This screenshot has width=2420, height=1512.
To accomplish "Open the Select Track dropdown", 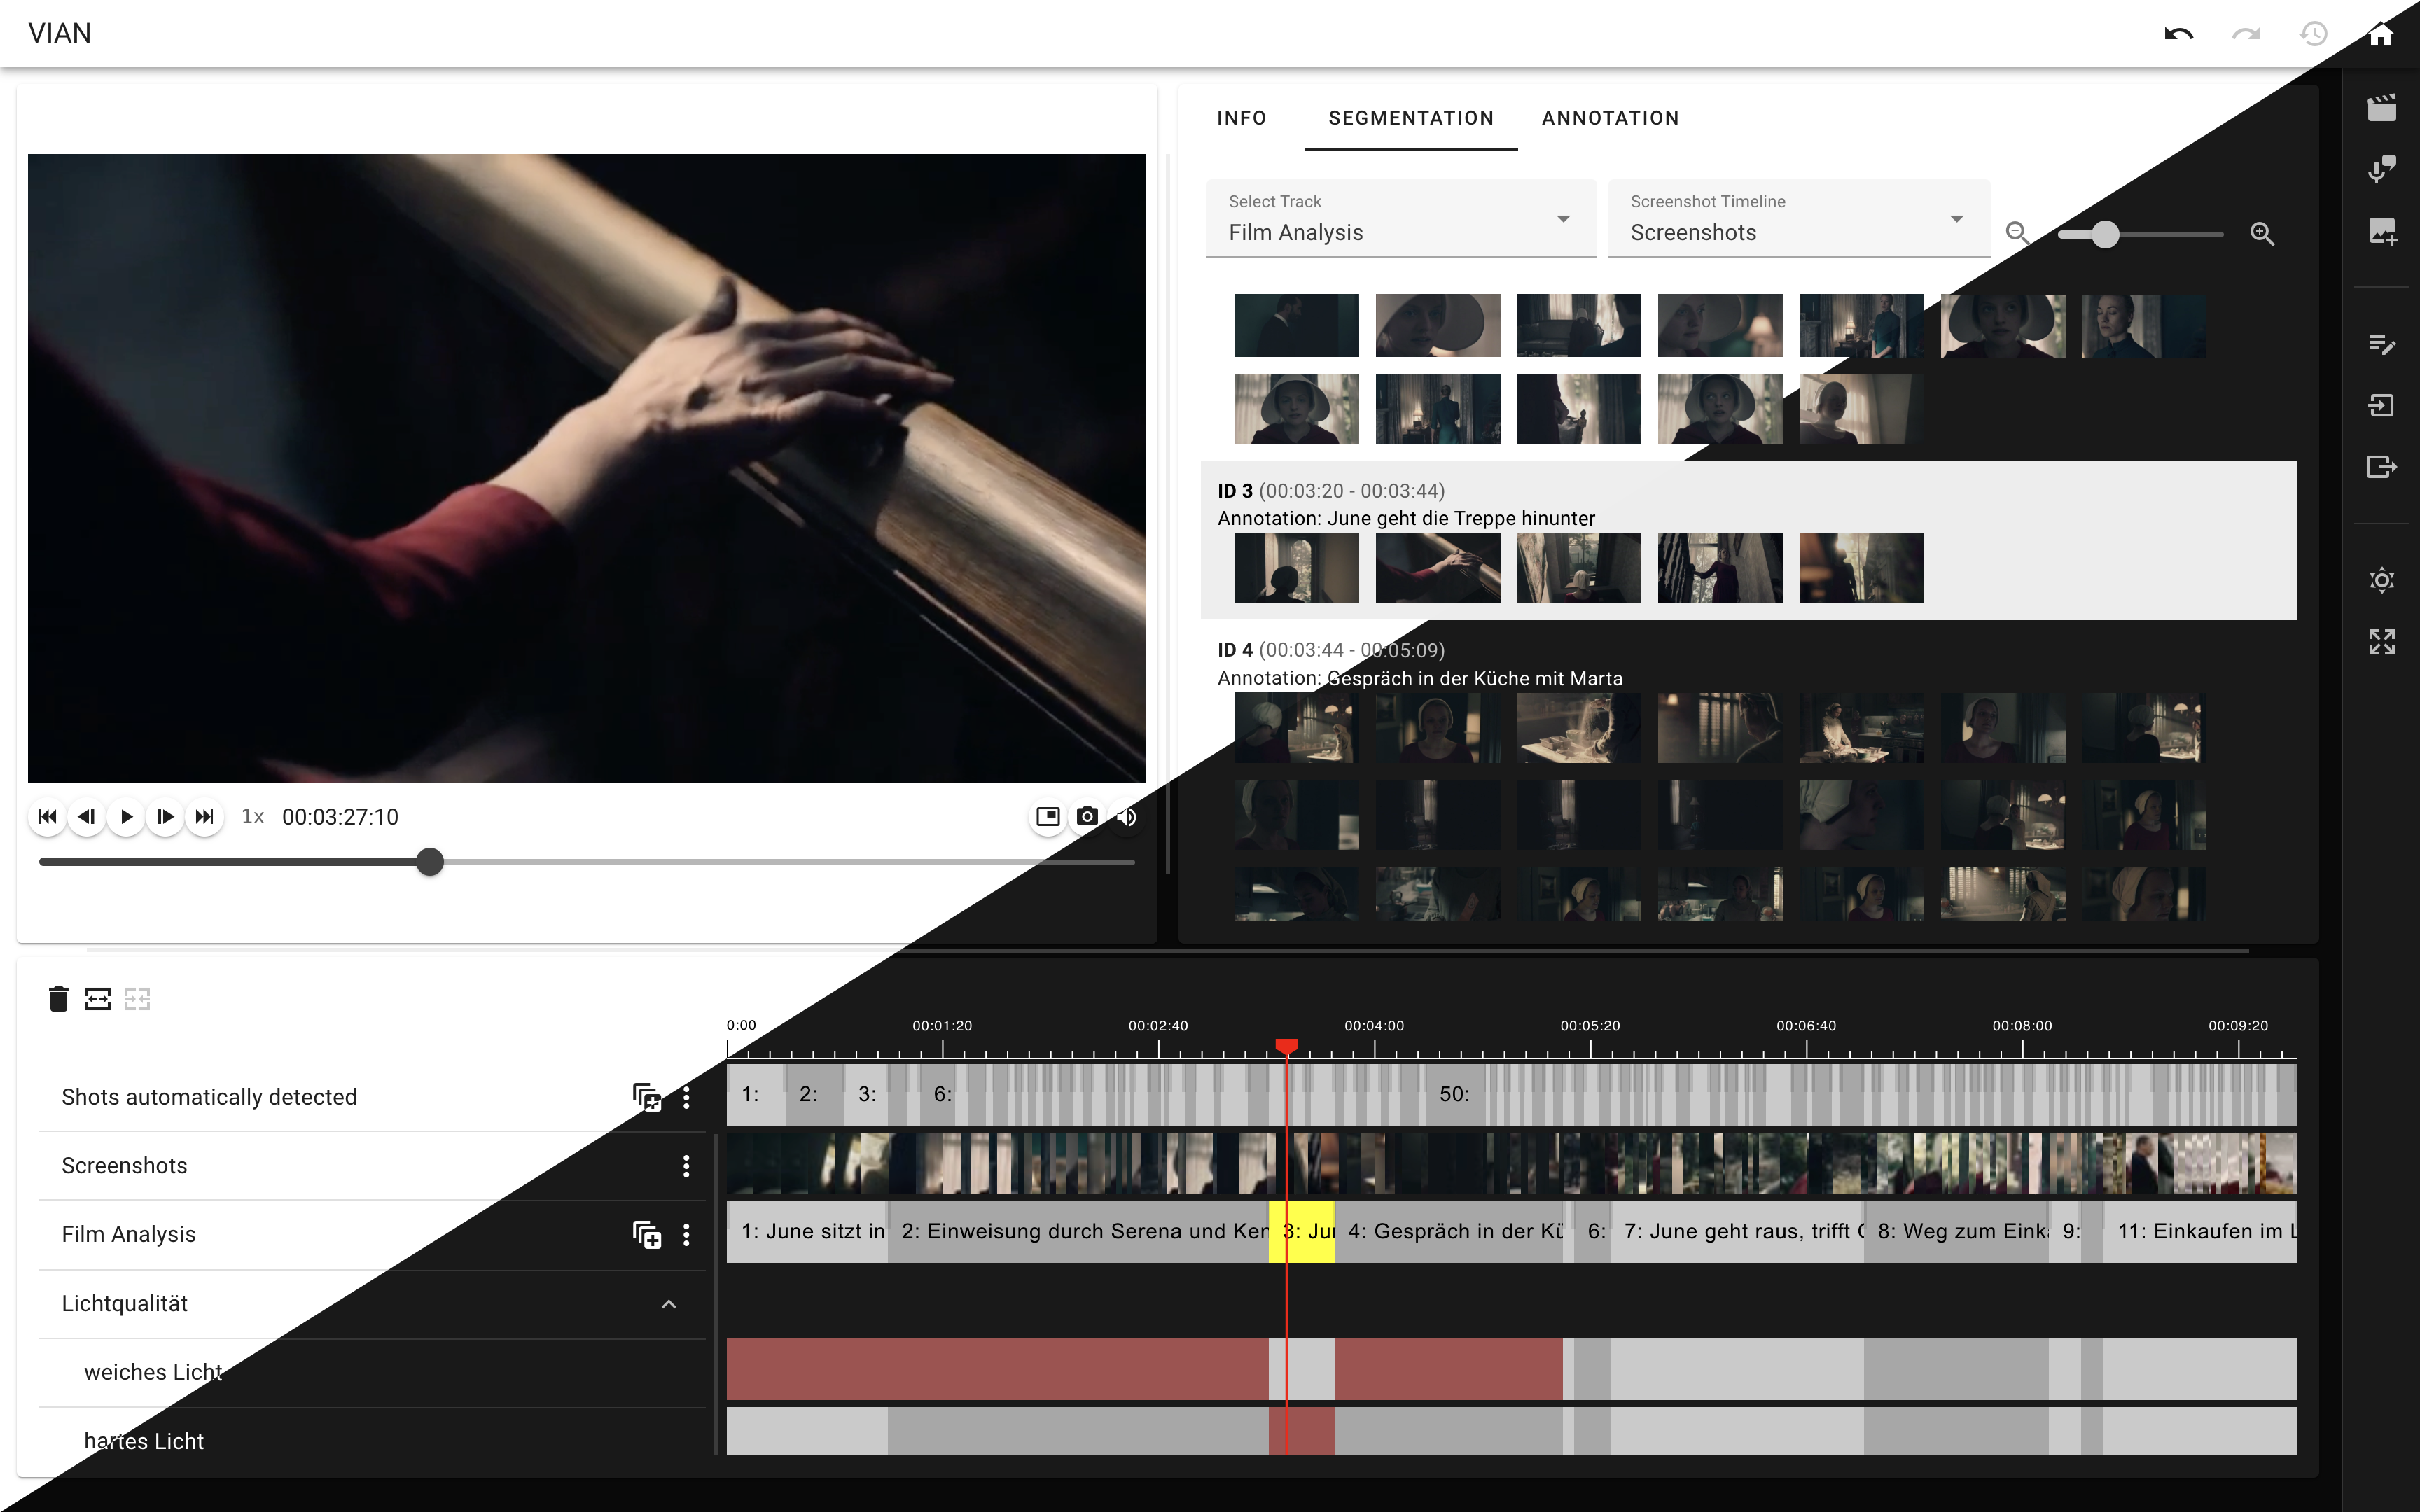I will 1400,219.
